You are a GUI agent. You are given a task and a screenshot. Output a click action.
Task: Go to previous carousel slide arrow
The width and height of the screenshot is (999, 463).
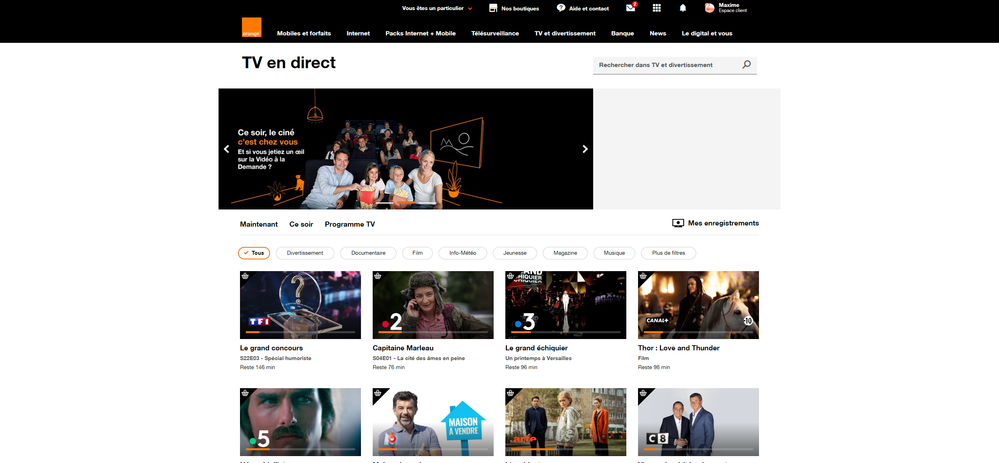pyautogui.click(x=227, y=149)
